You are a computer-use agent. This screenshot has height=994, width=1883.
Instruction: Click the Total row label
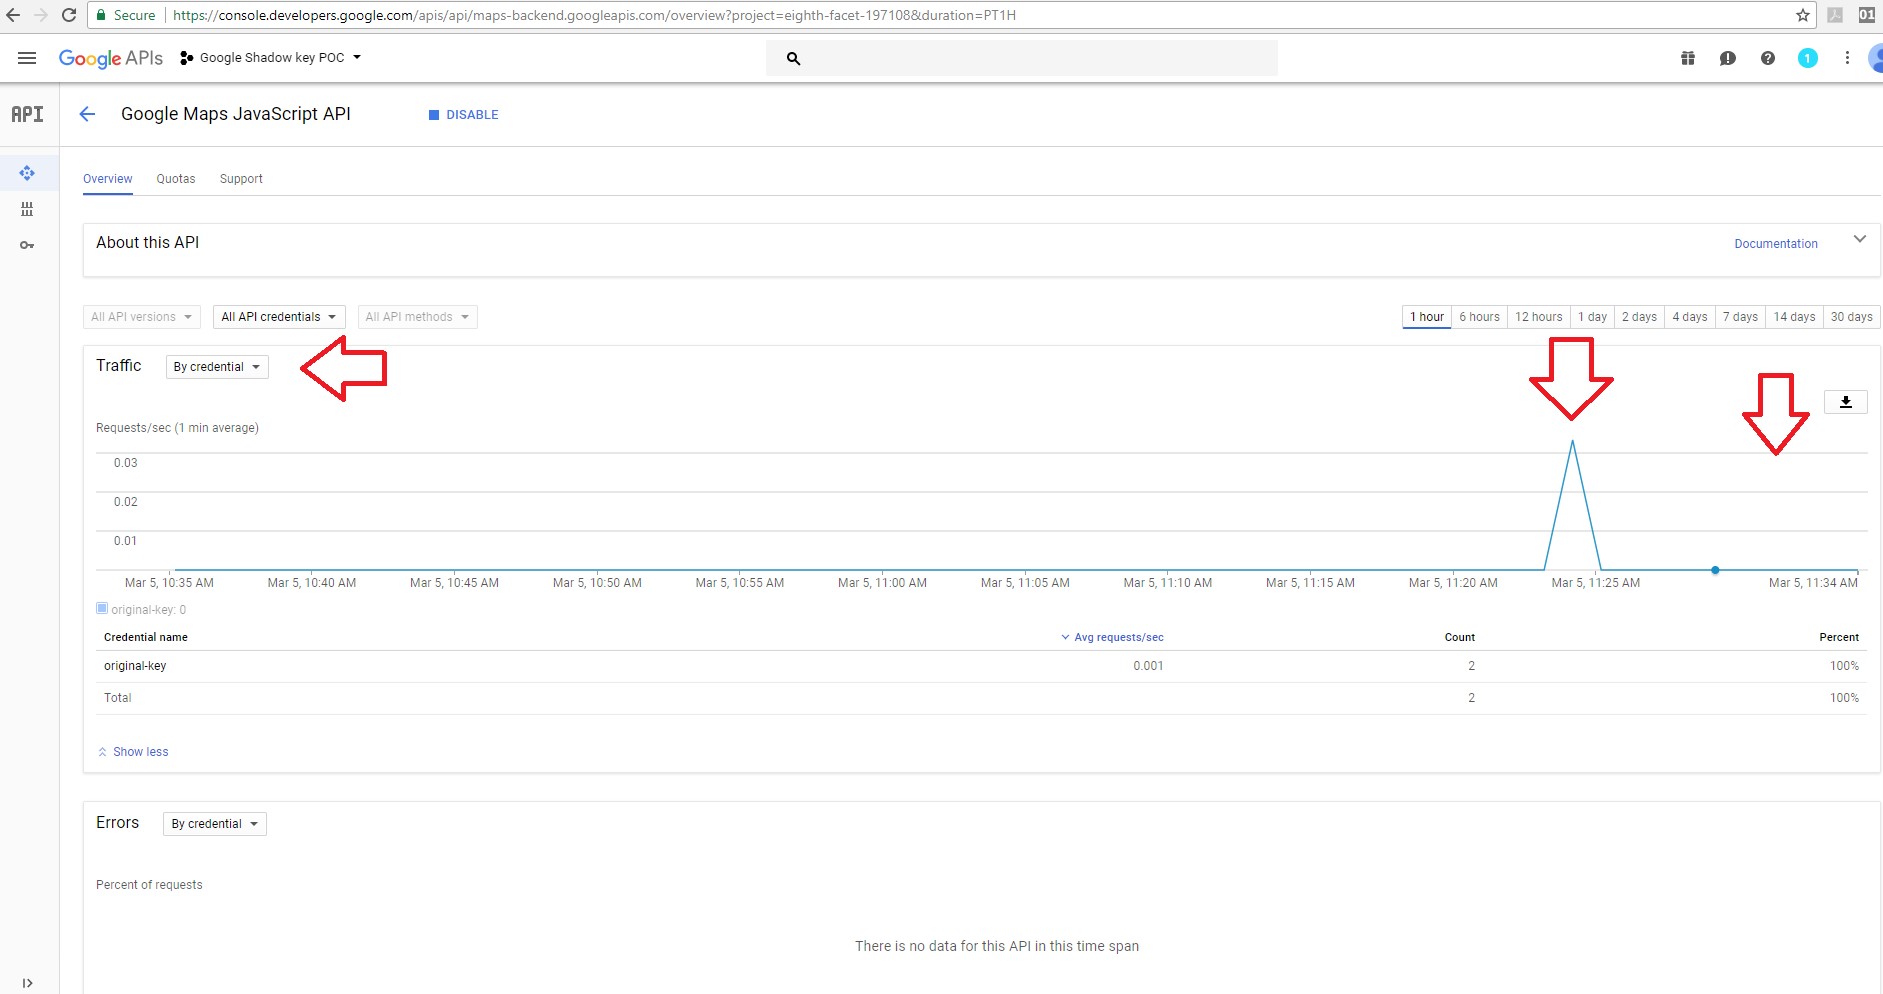118,698
